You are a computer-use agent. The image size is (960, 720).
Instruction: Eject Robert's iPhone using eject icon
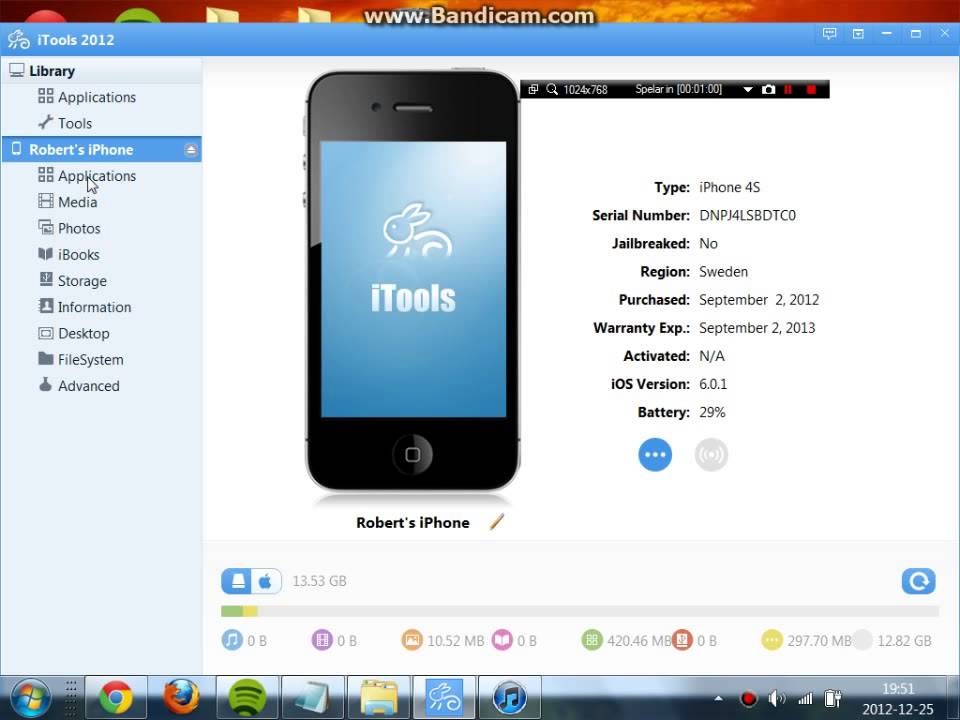[191, 149]
